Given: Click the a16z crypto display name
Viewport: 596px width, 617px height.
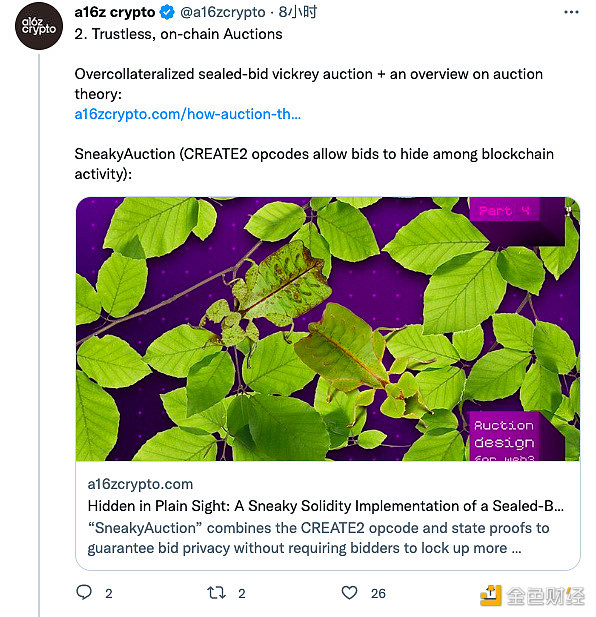Looking at the screenshot, I should (x=115, y=12).
